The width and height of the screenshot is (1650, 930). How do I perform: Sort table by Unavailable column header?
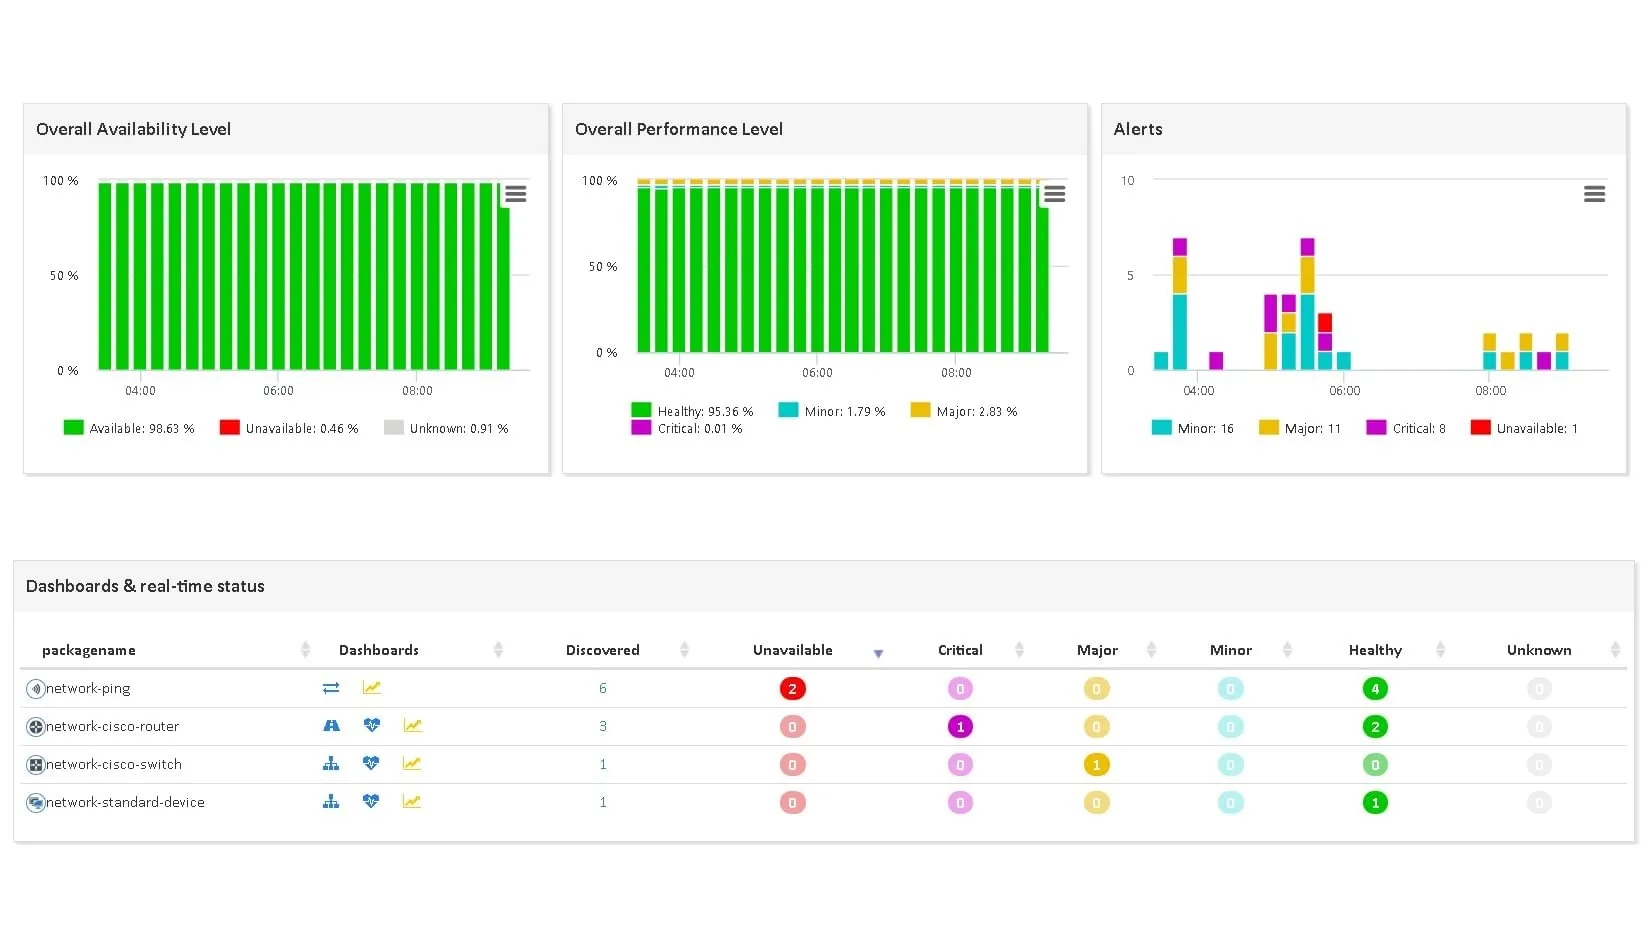point(792,650)
